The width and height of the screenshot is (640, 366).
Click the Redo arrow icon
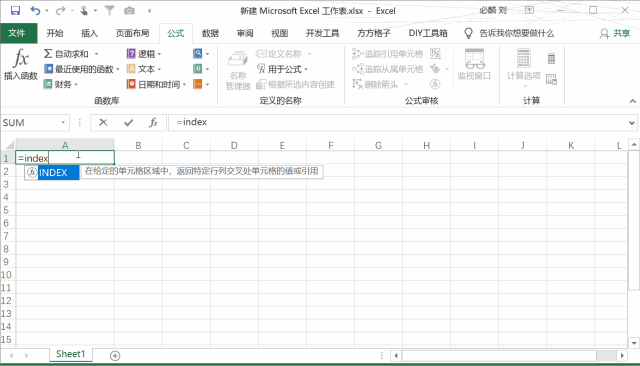pos(60,11)
